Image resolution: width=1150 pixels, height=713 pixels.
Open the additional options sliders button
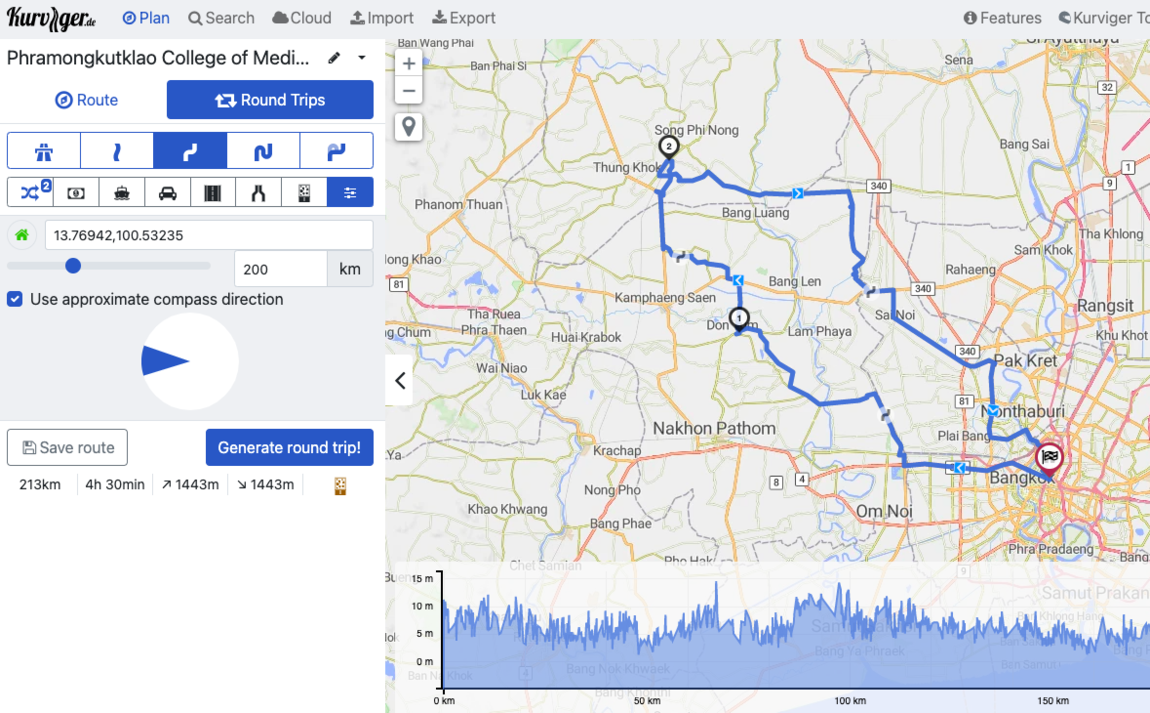pyautogui.click(x=350, y=193)
